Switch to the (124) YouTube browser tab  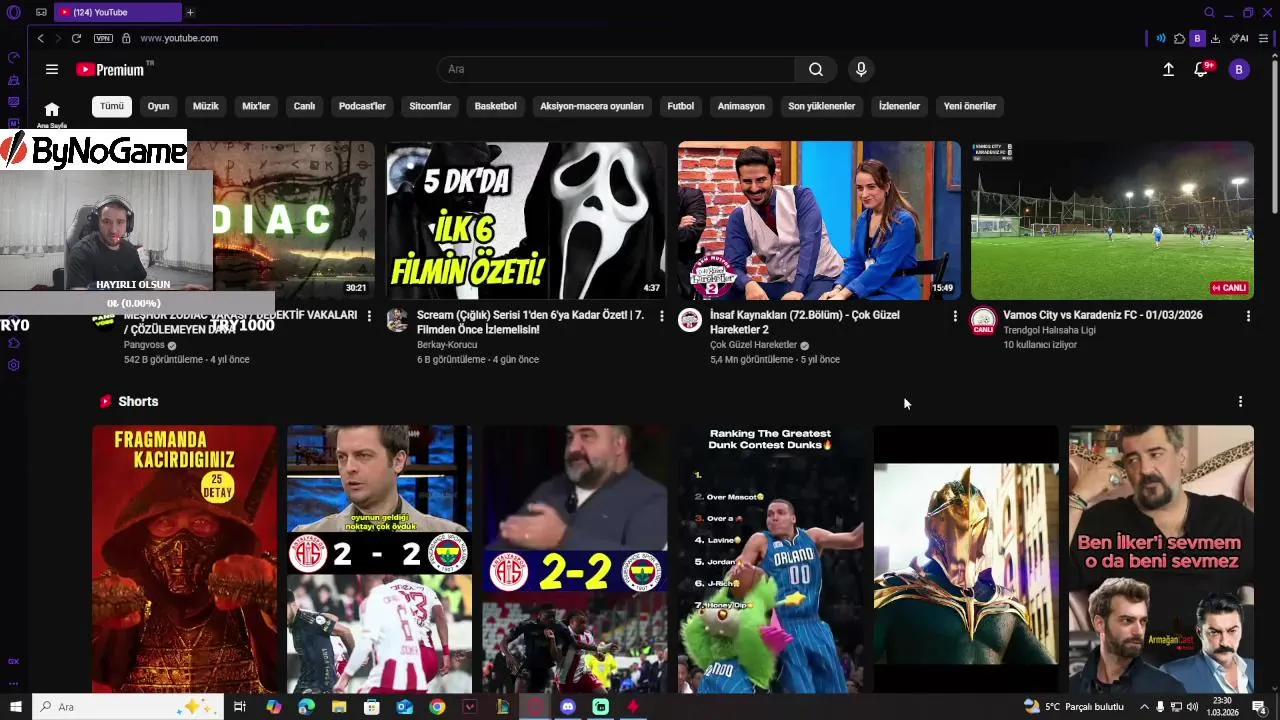point(118,12)
